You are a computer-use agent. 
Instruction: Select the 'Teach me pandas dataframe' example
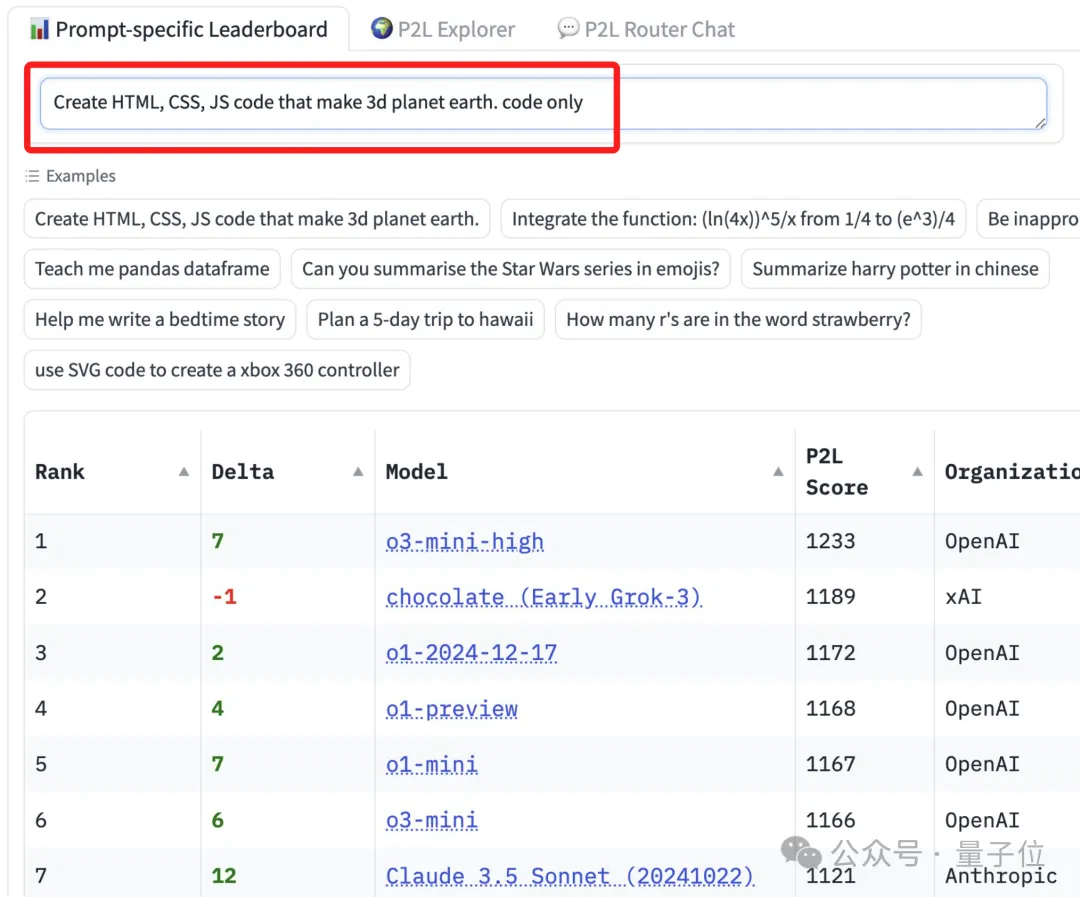pyautogui.click(x=152, y=269)
